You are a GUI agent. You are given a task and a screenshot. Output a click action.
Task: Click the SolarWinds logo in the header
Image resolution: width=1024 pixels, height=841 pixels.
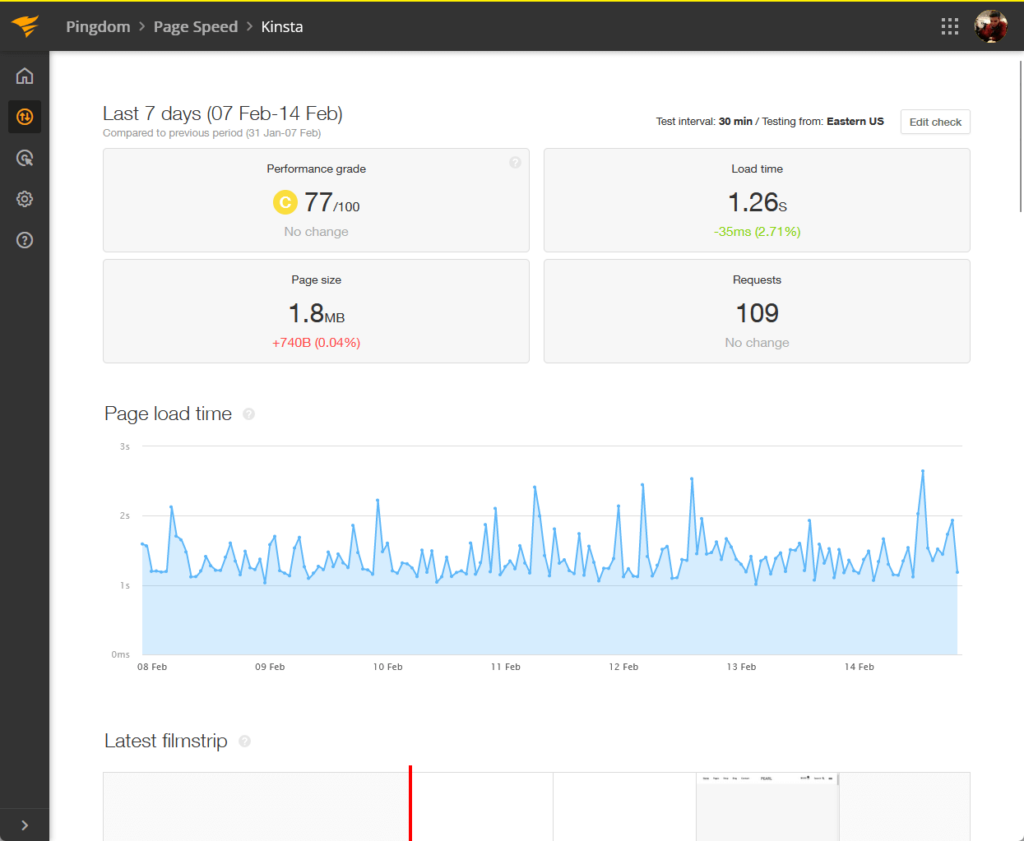tap(25, 26)
